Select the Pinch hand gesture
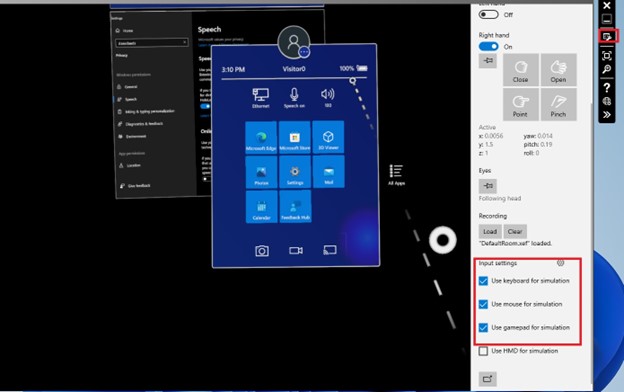This screenshot has width=624, height=392. [558, 105]
